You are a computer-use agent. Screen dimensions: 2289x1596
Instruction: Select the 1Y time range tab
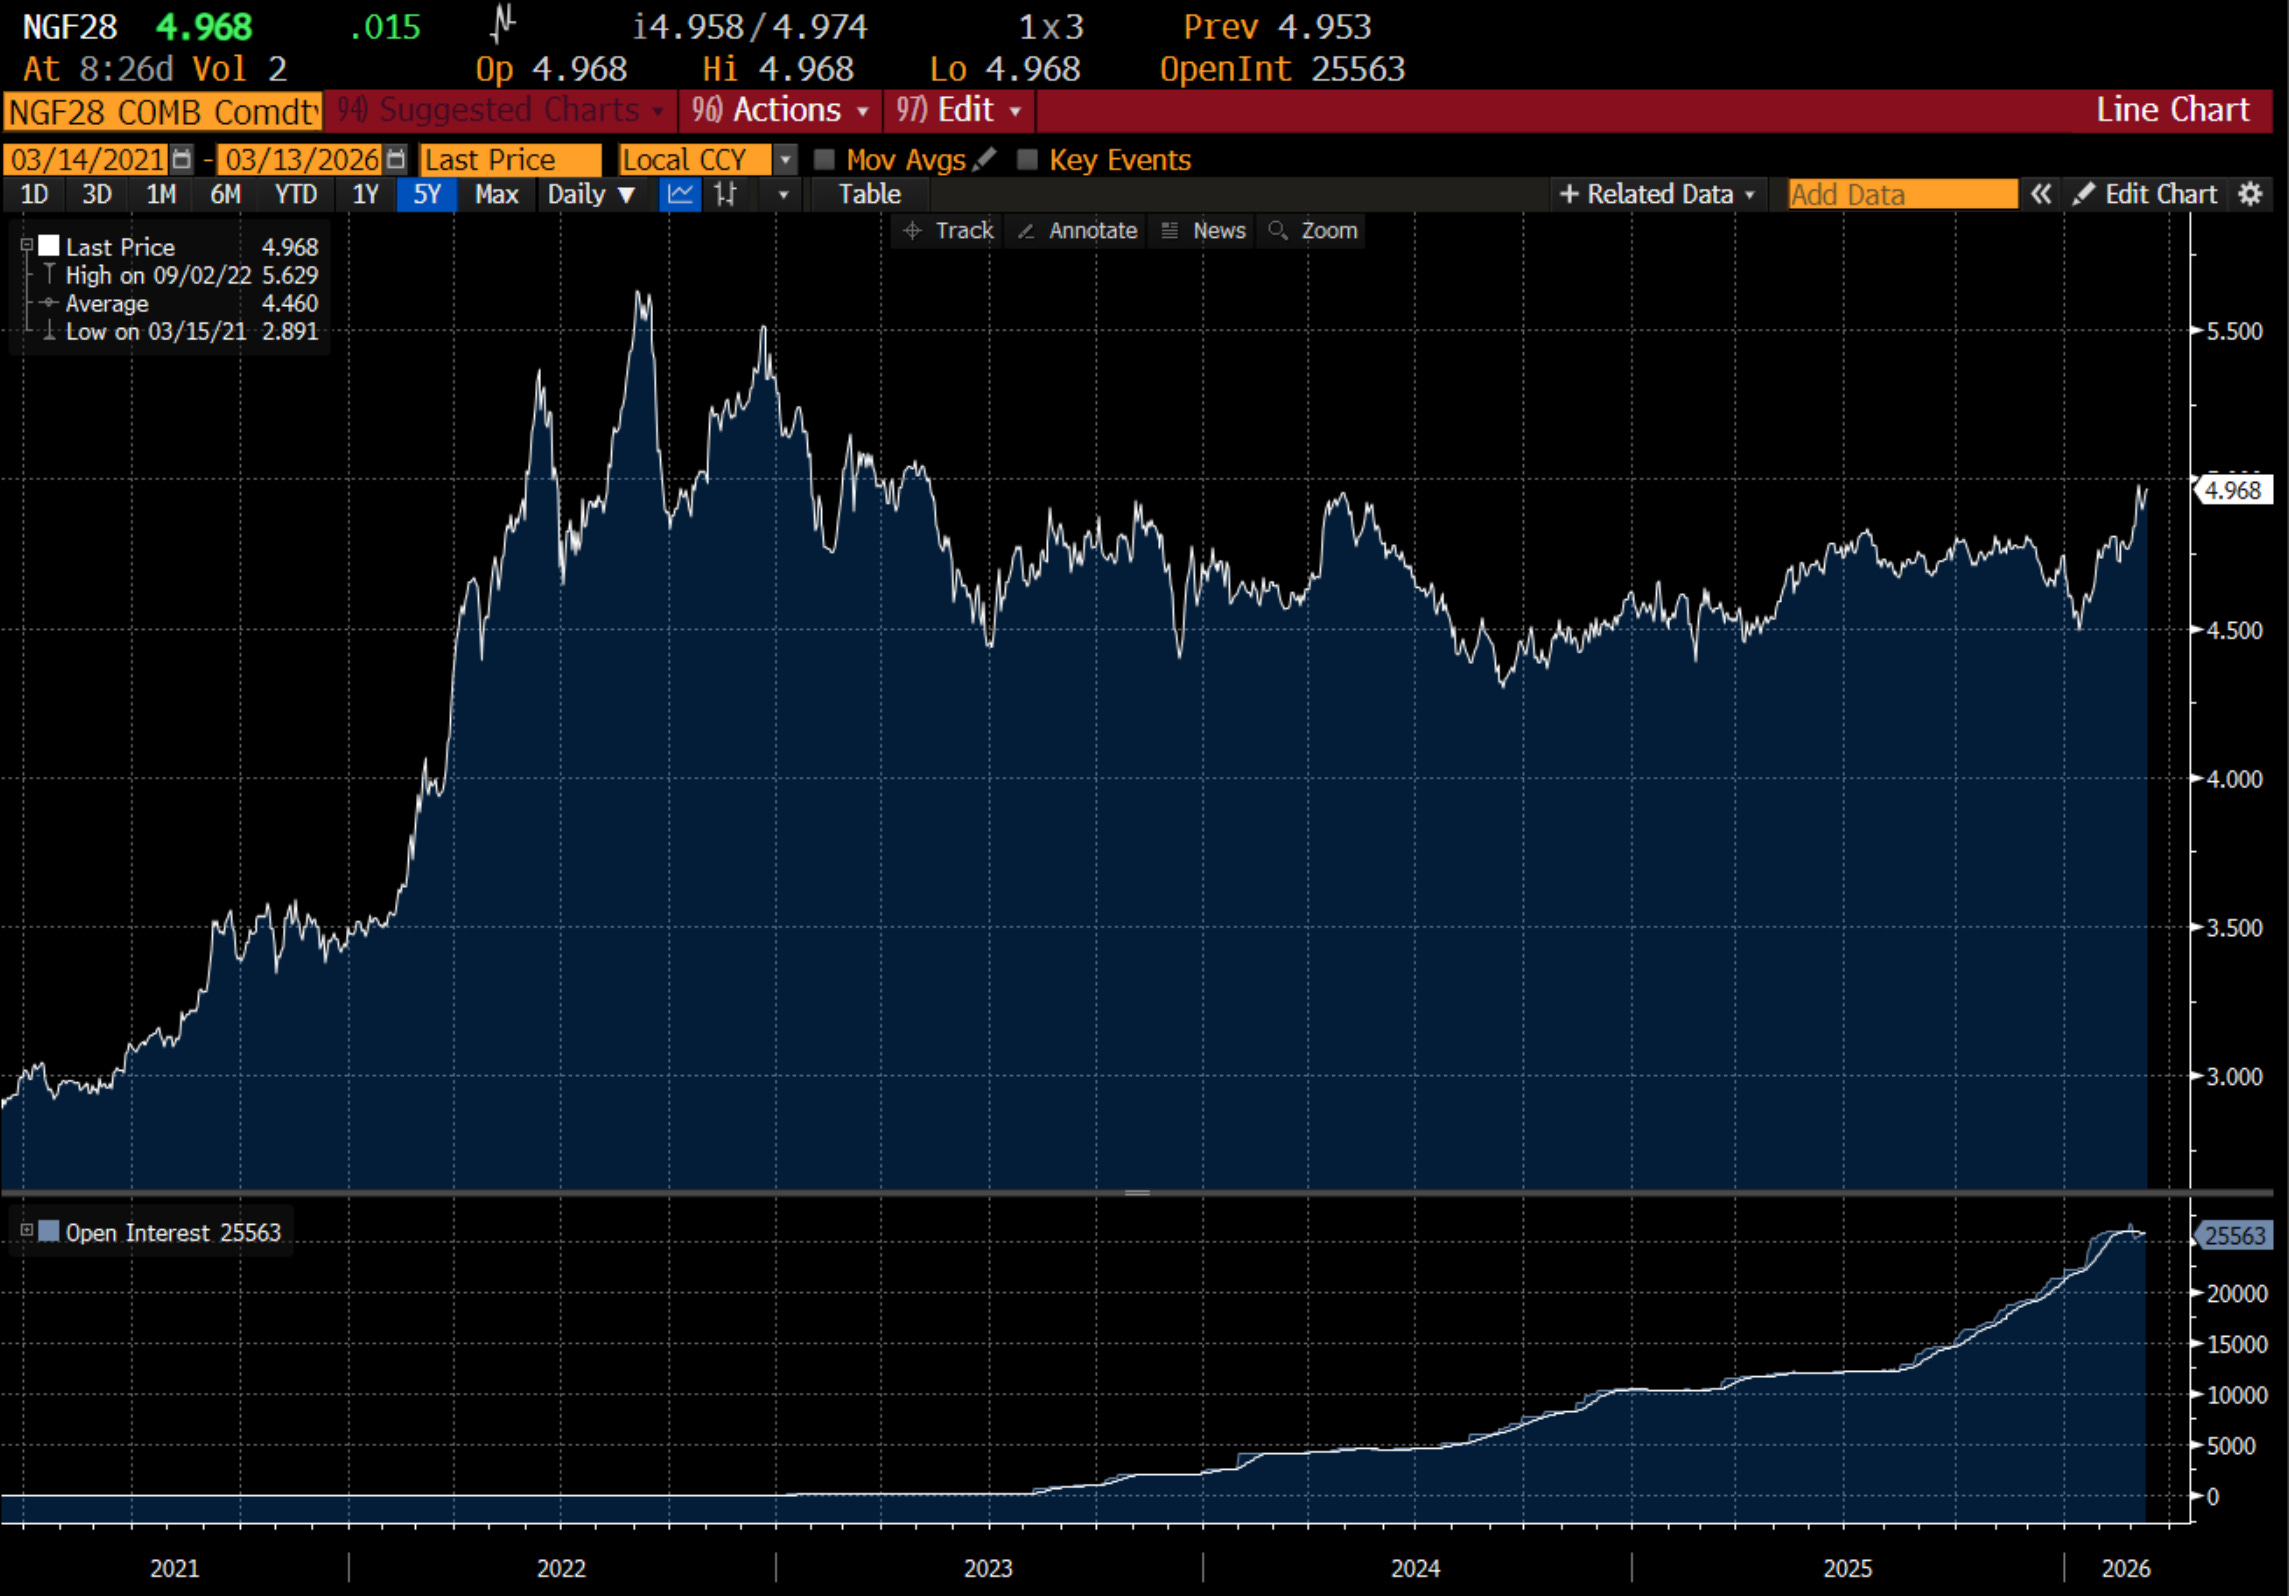pyautogui.click(x=365, y=194)
